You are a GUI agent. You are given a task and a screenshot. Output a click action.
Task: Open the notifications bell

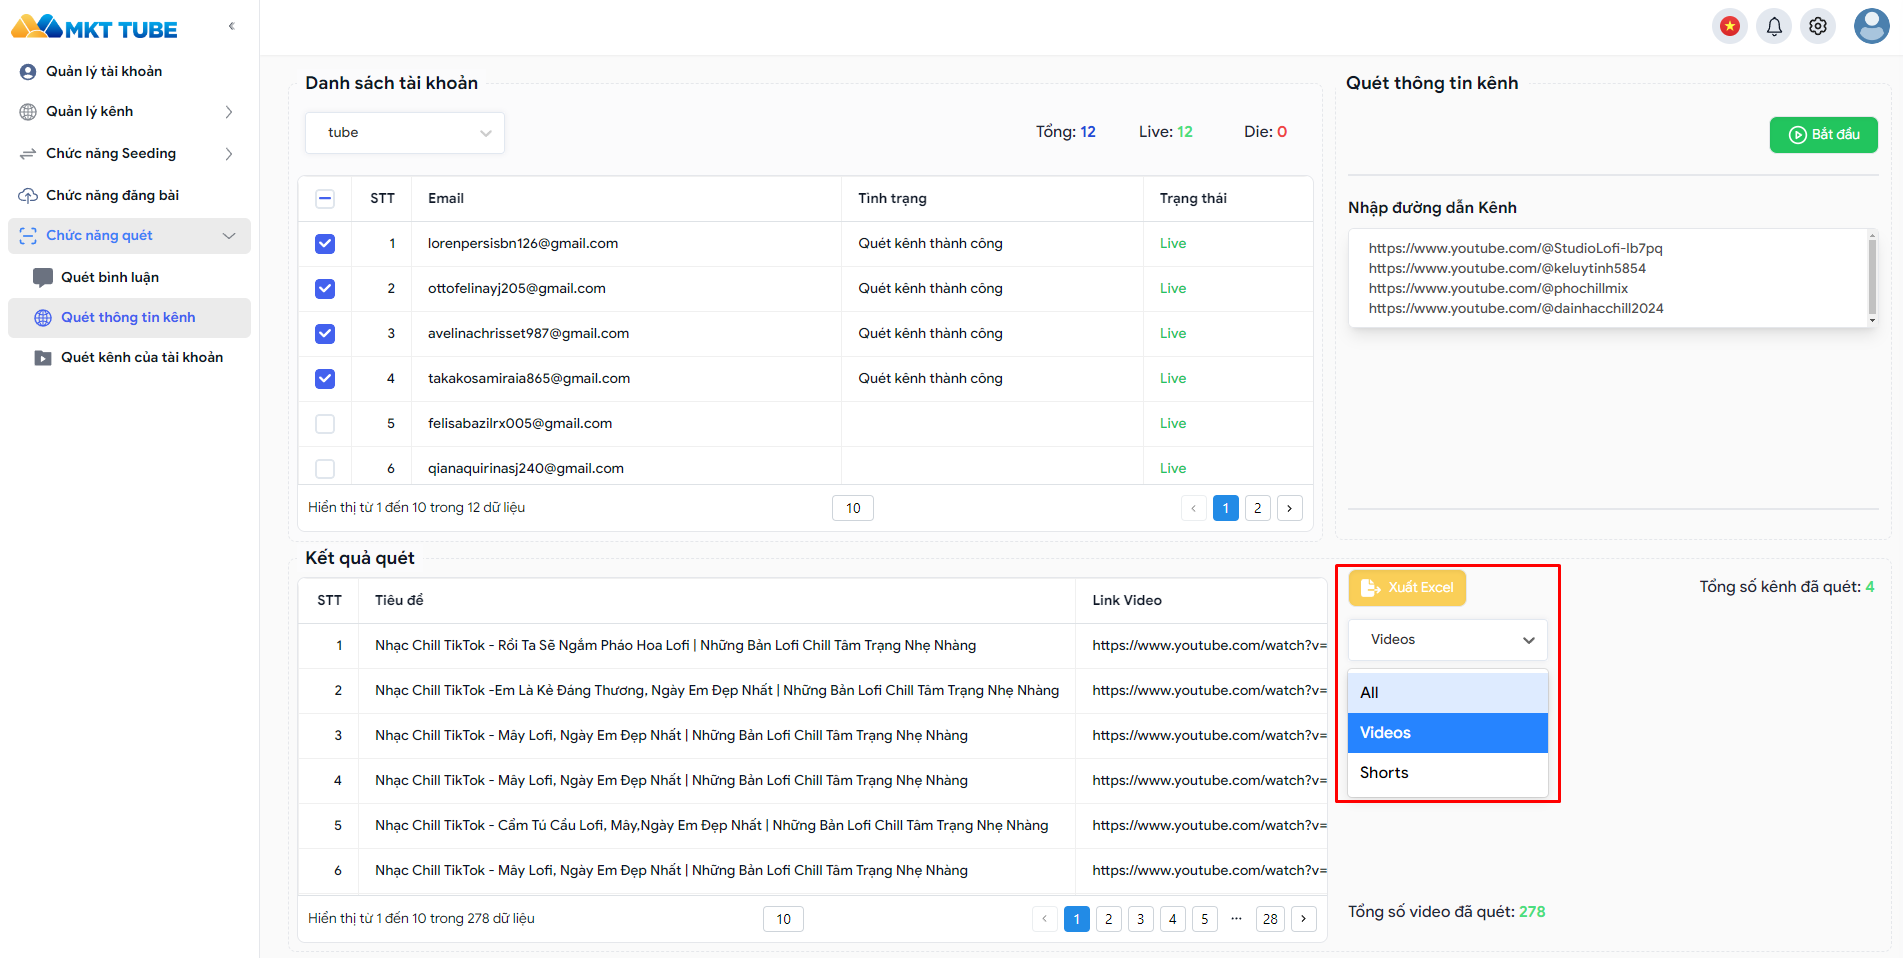click(x=1774, y=26)
